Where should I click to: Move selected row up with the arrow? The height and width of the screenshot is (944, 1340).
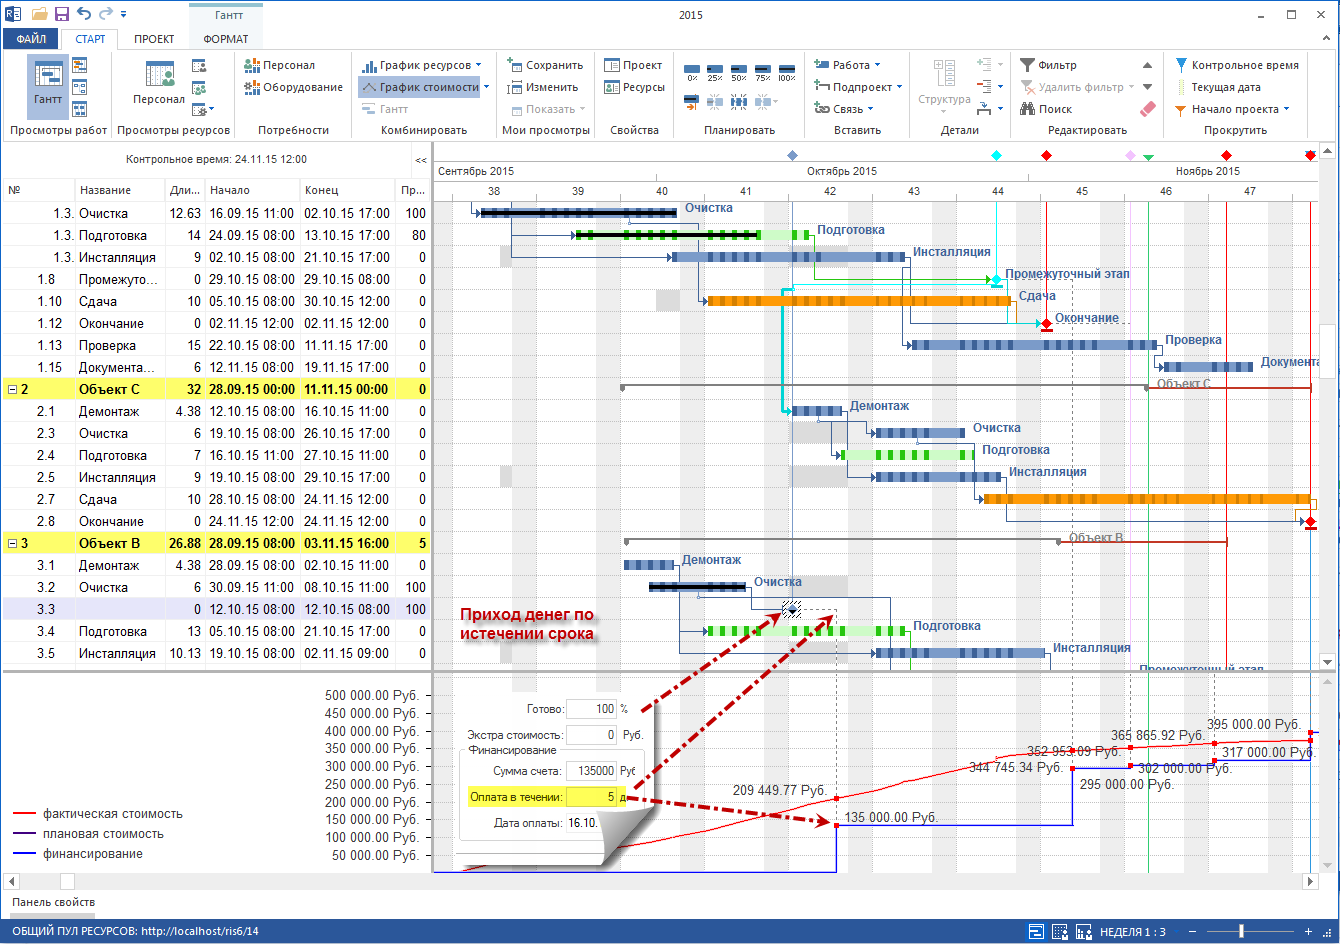pyautogui.click(x=1147, y=65)
